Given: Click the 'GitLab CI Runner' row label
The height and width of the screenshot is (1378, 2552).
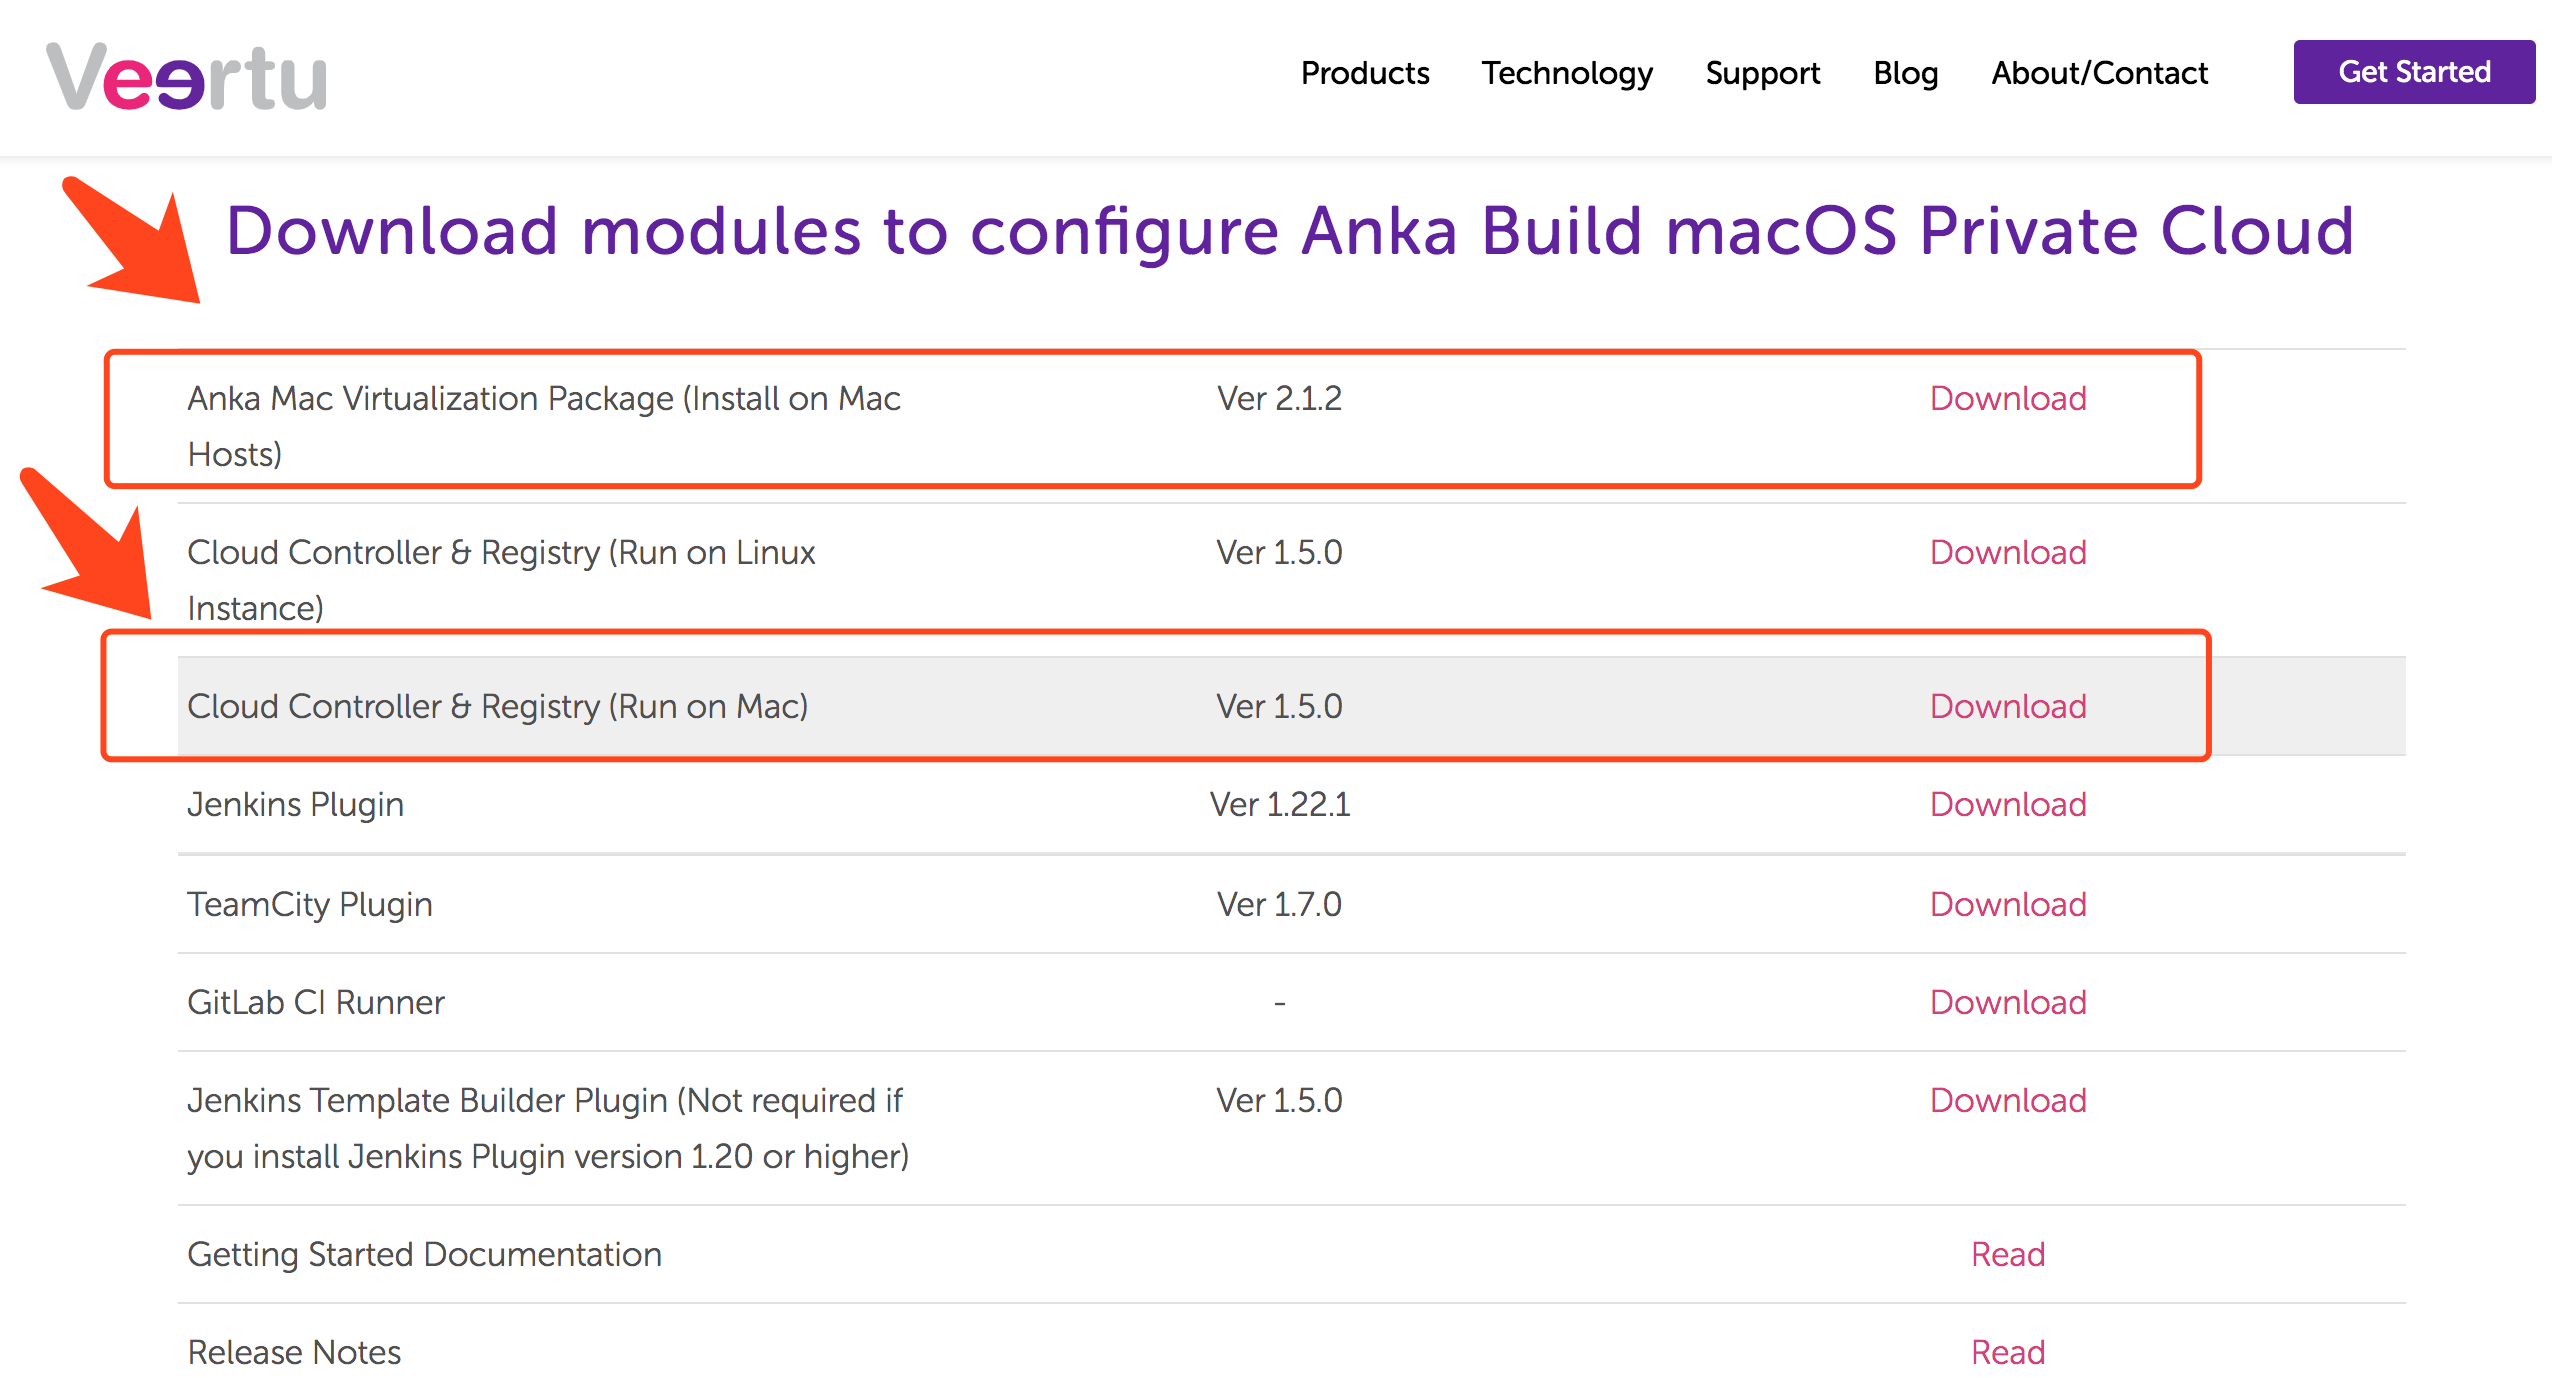Looking at the screenshot, I should coord(315,1002).
